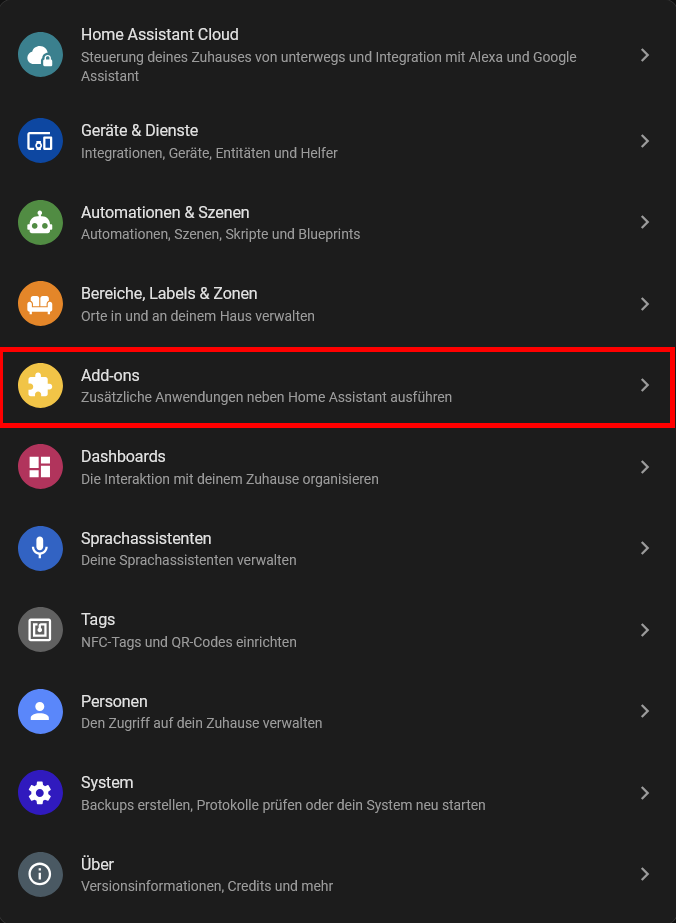The width and height of the screenshot is (676, 923).
Task: Expand Home Assistant Cloud via its chevron
Action: 645,55
